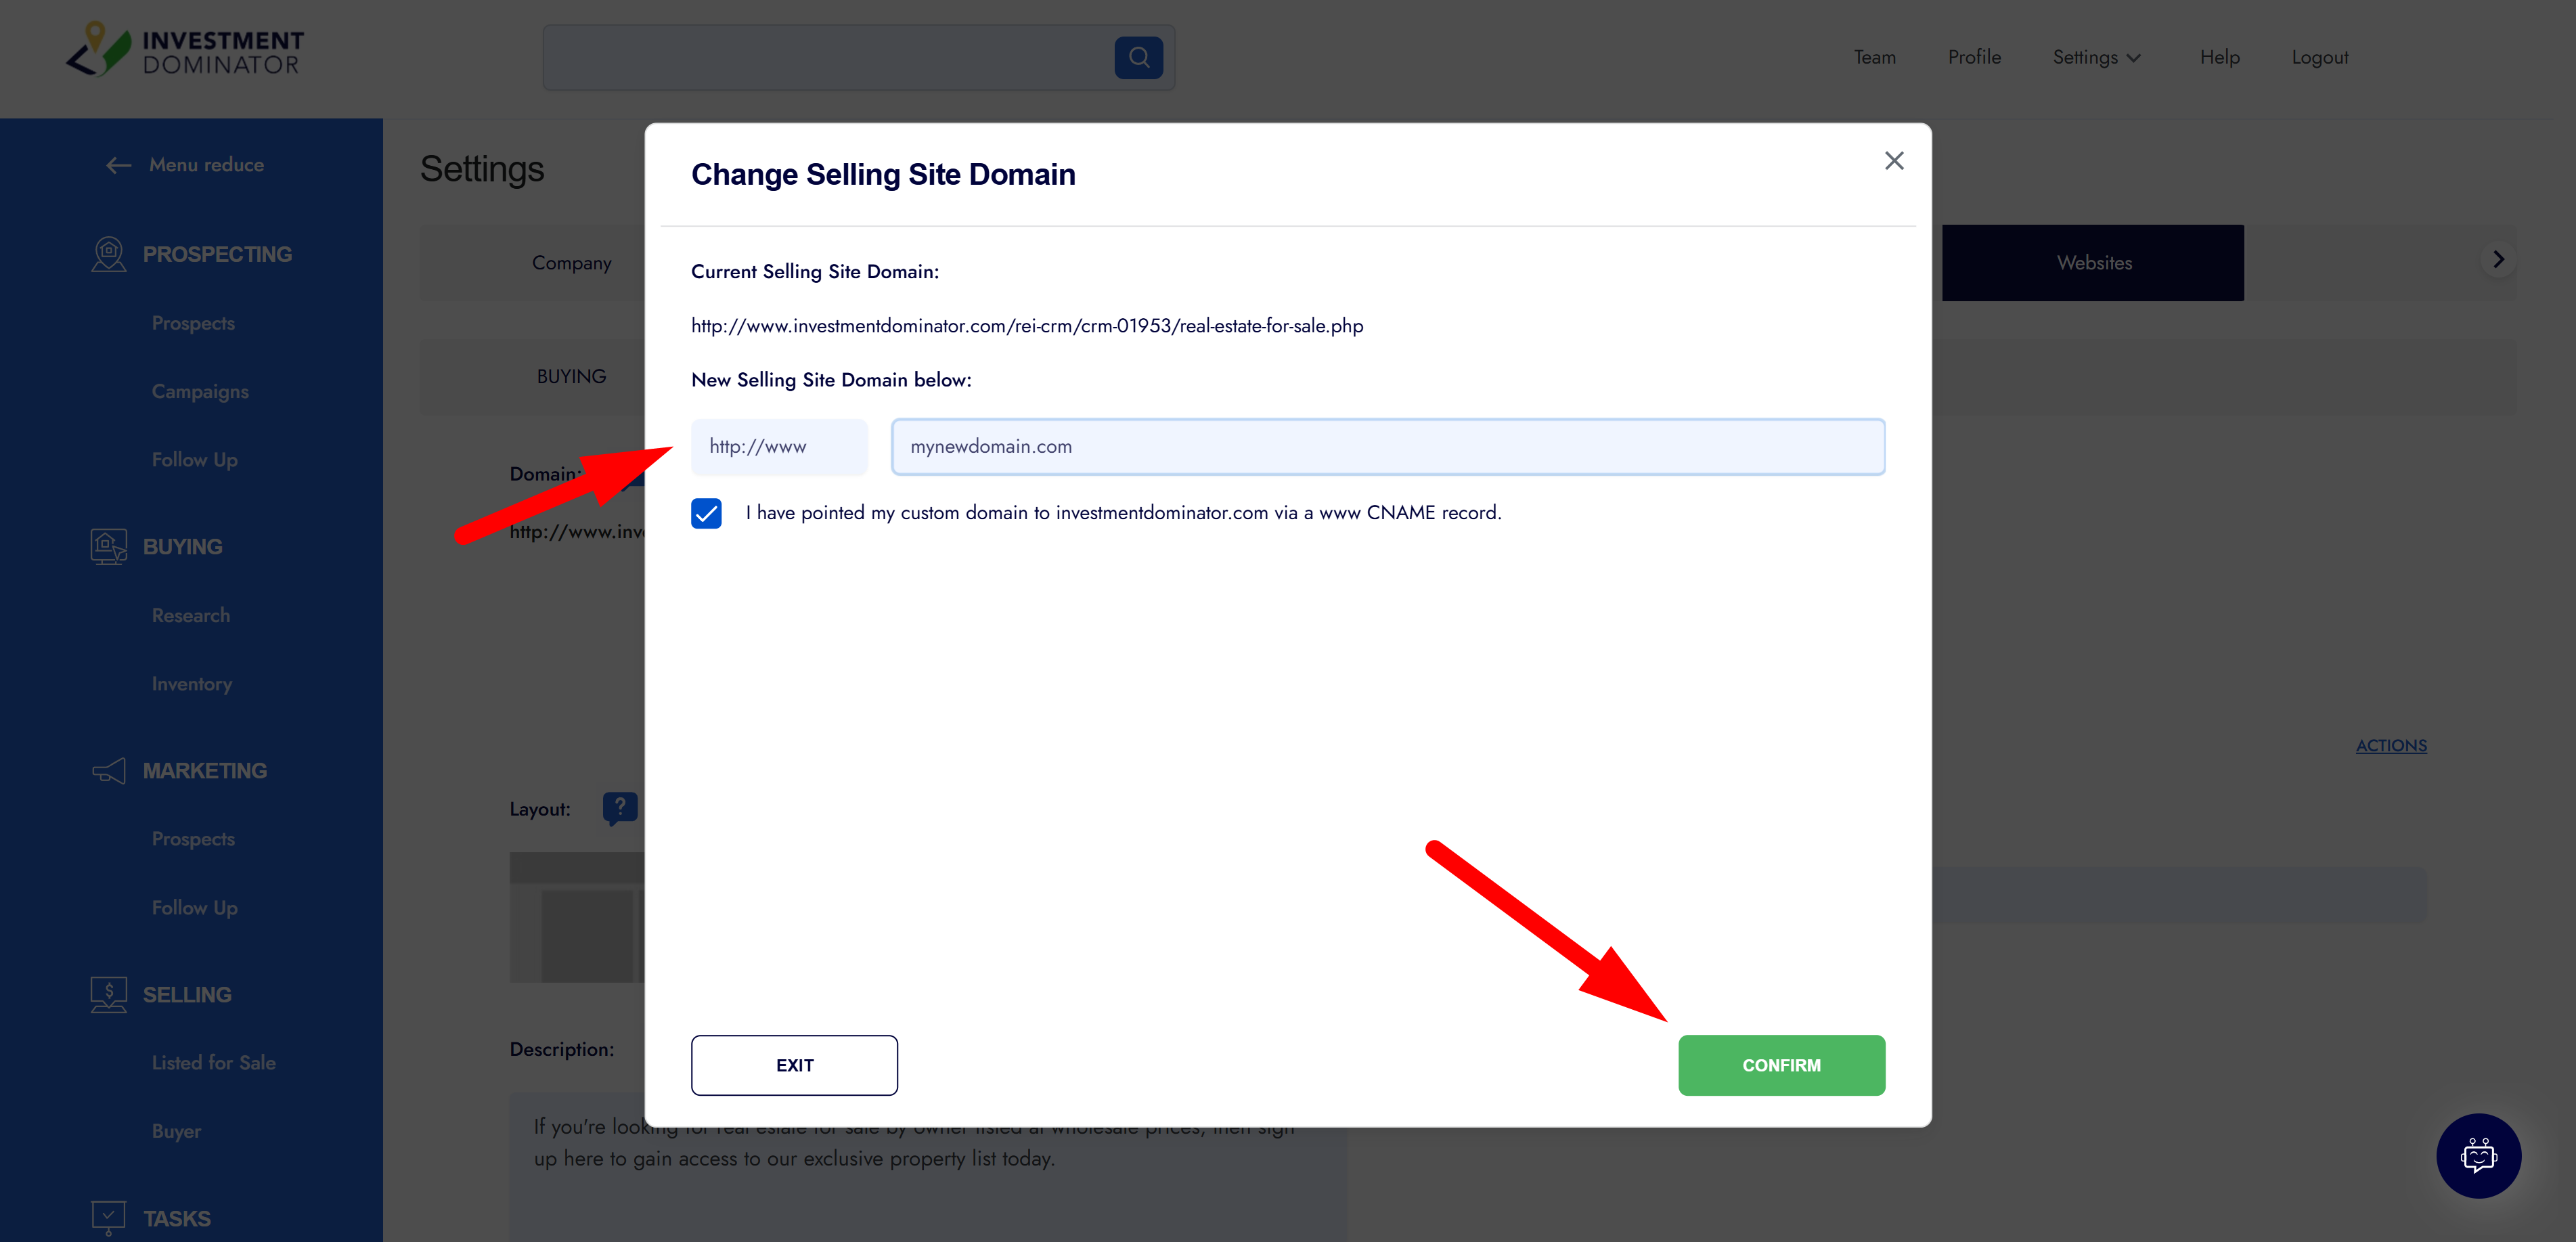Click the Marketing megaphone icon

click(108, 771)
